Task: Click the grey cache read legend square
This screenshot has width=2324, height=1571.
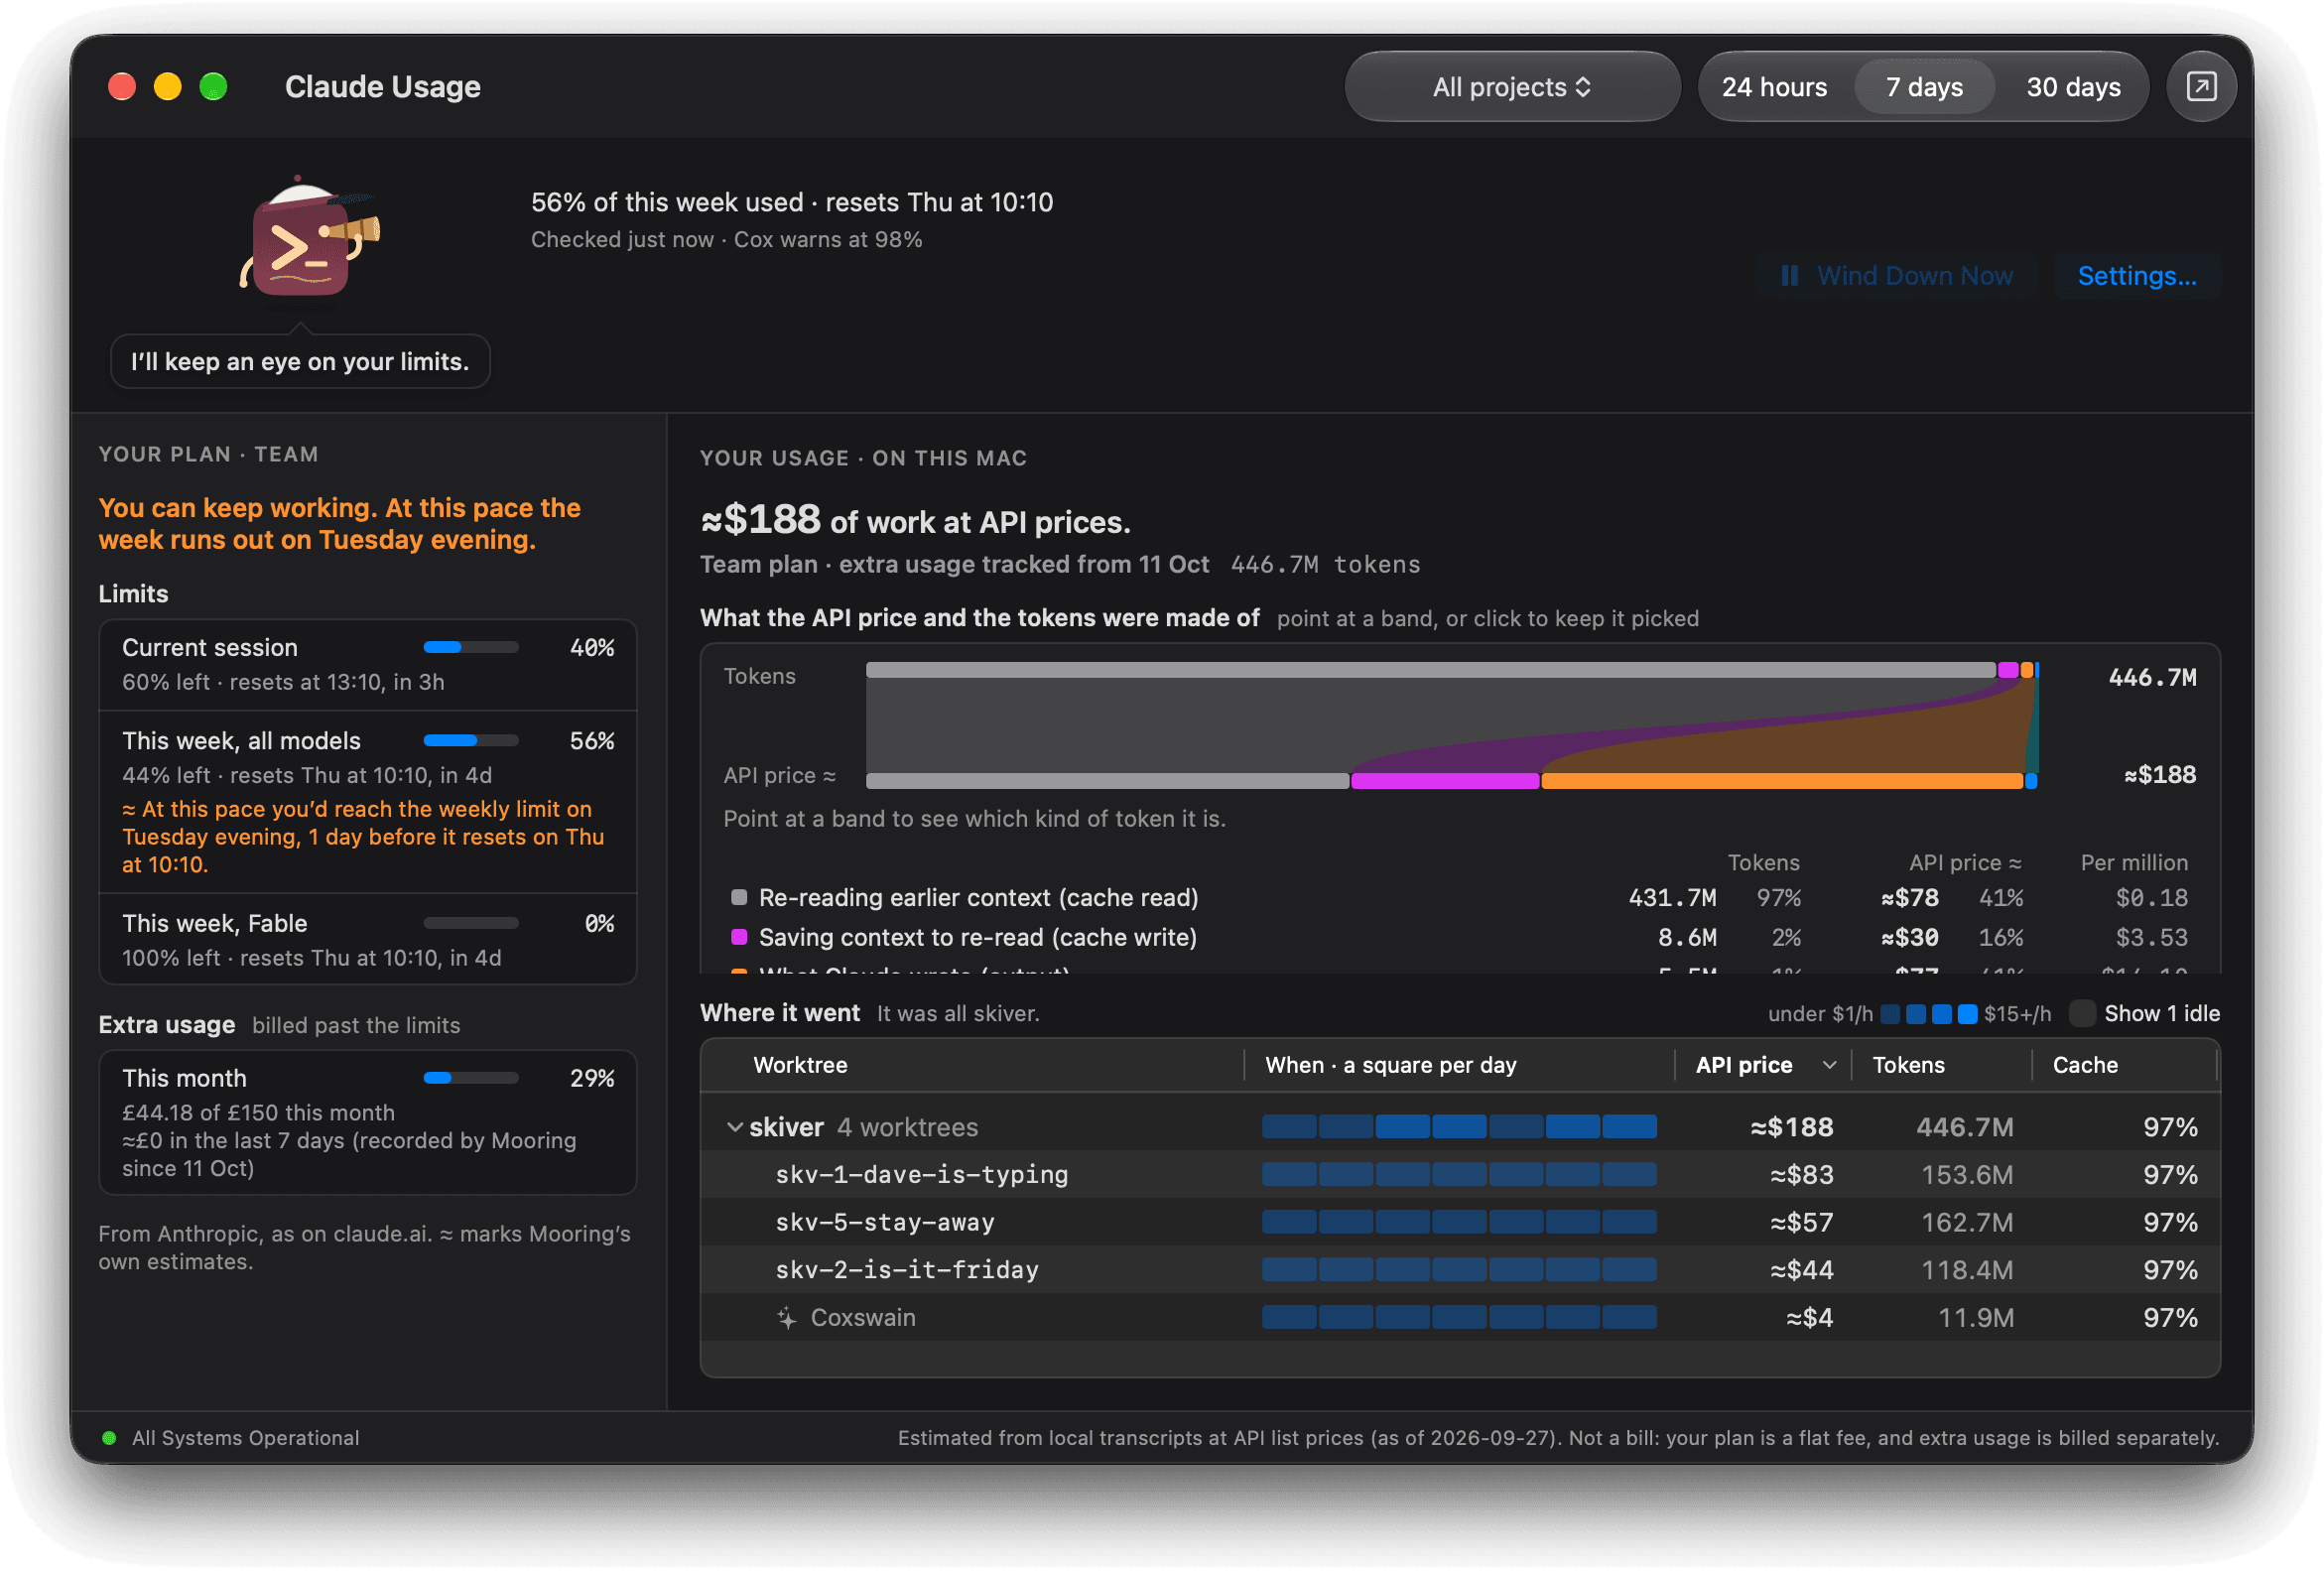Action: click(739, 898)
